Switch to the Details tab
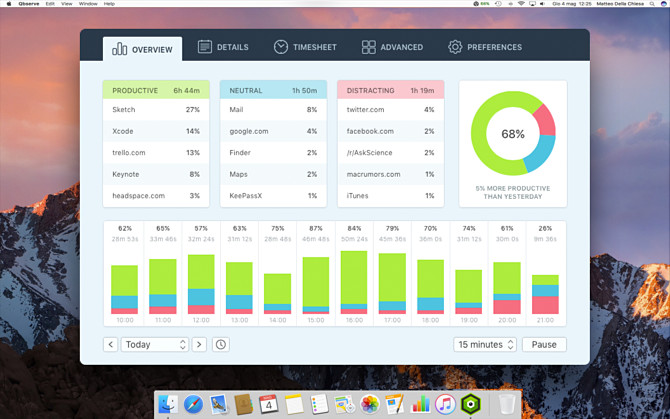 tap(223, 47)
